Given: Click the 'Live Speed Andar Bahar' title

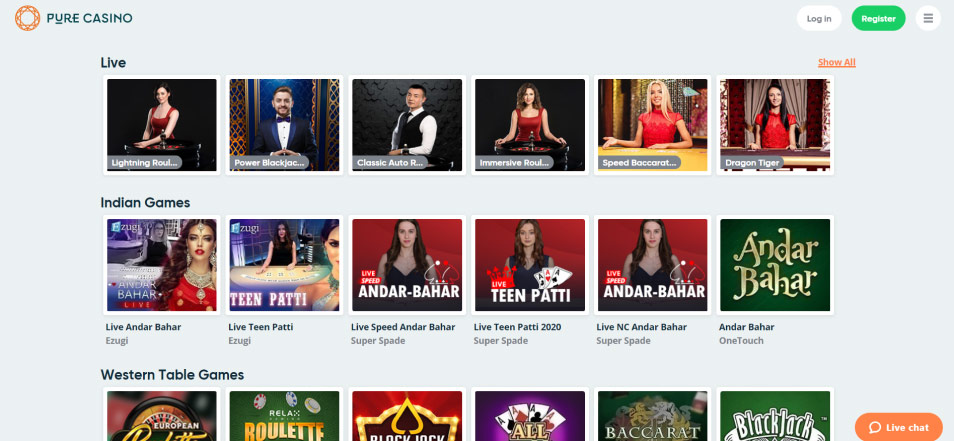Looking at the screenshot, I should click(403, 327).
